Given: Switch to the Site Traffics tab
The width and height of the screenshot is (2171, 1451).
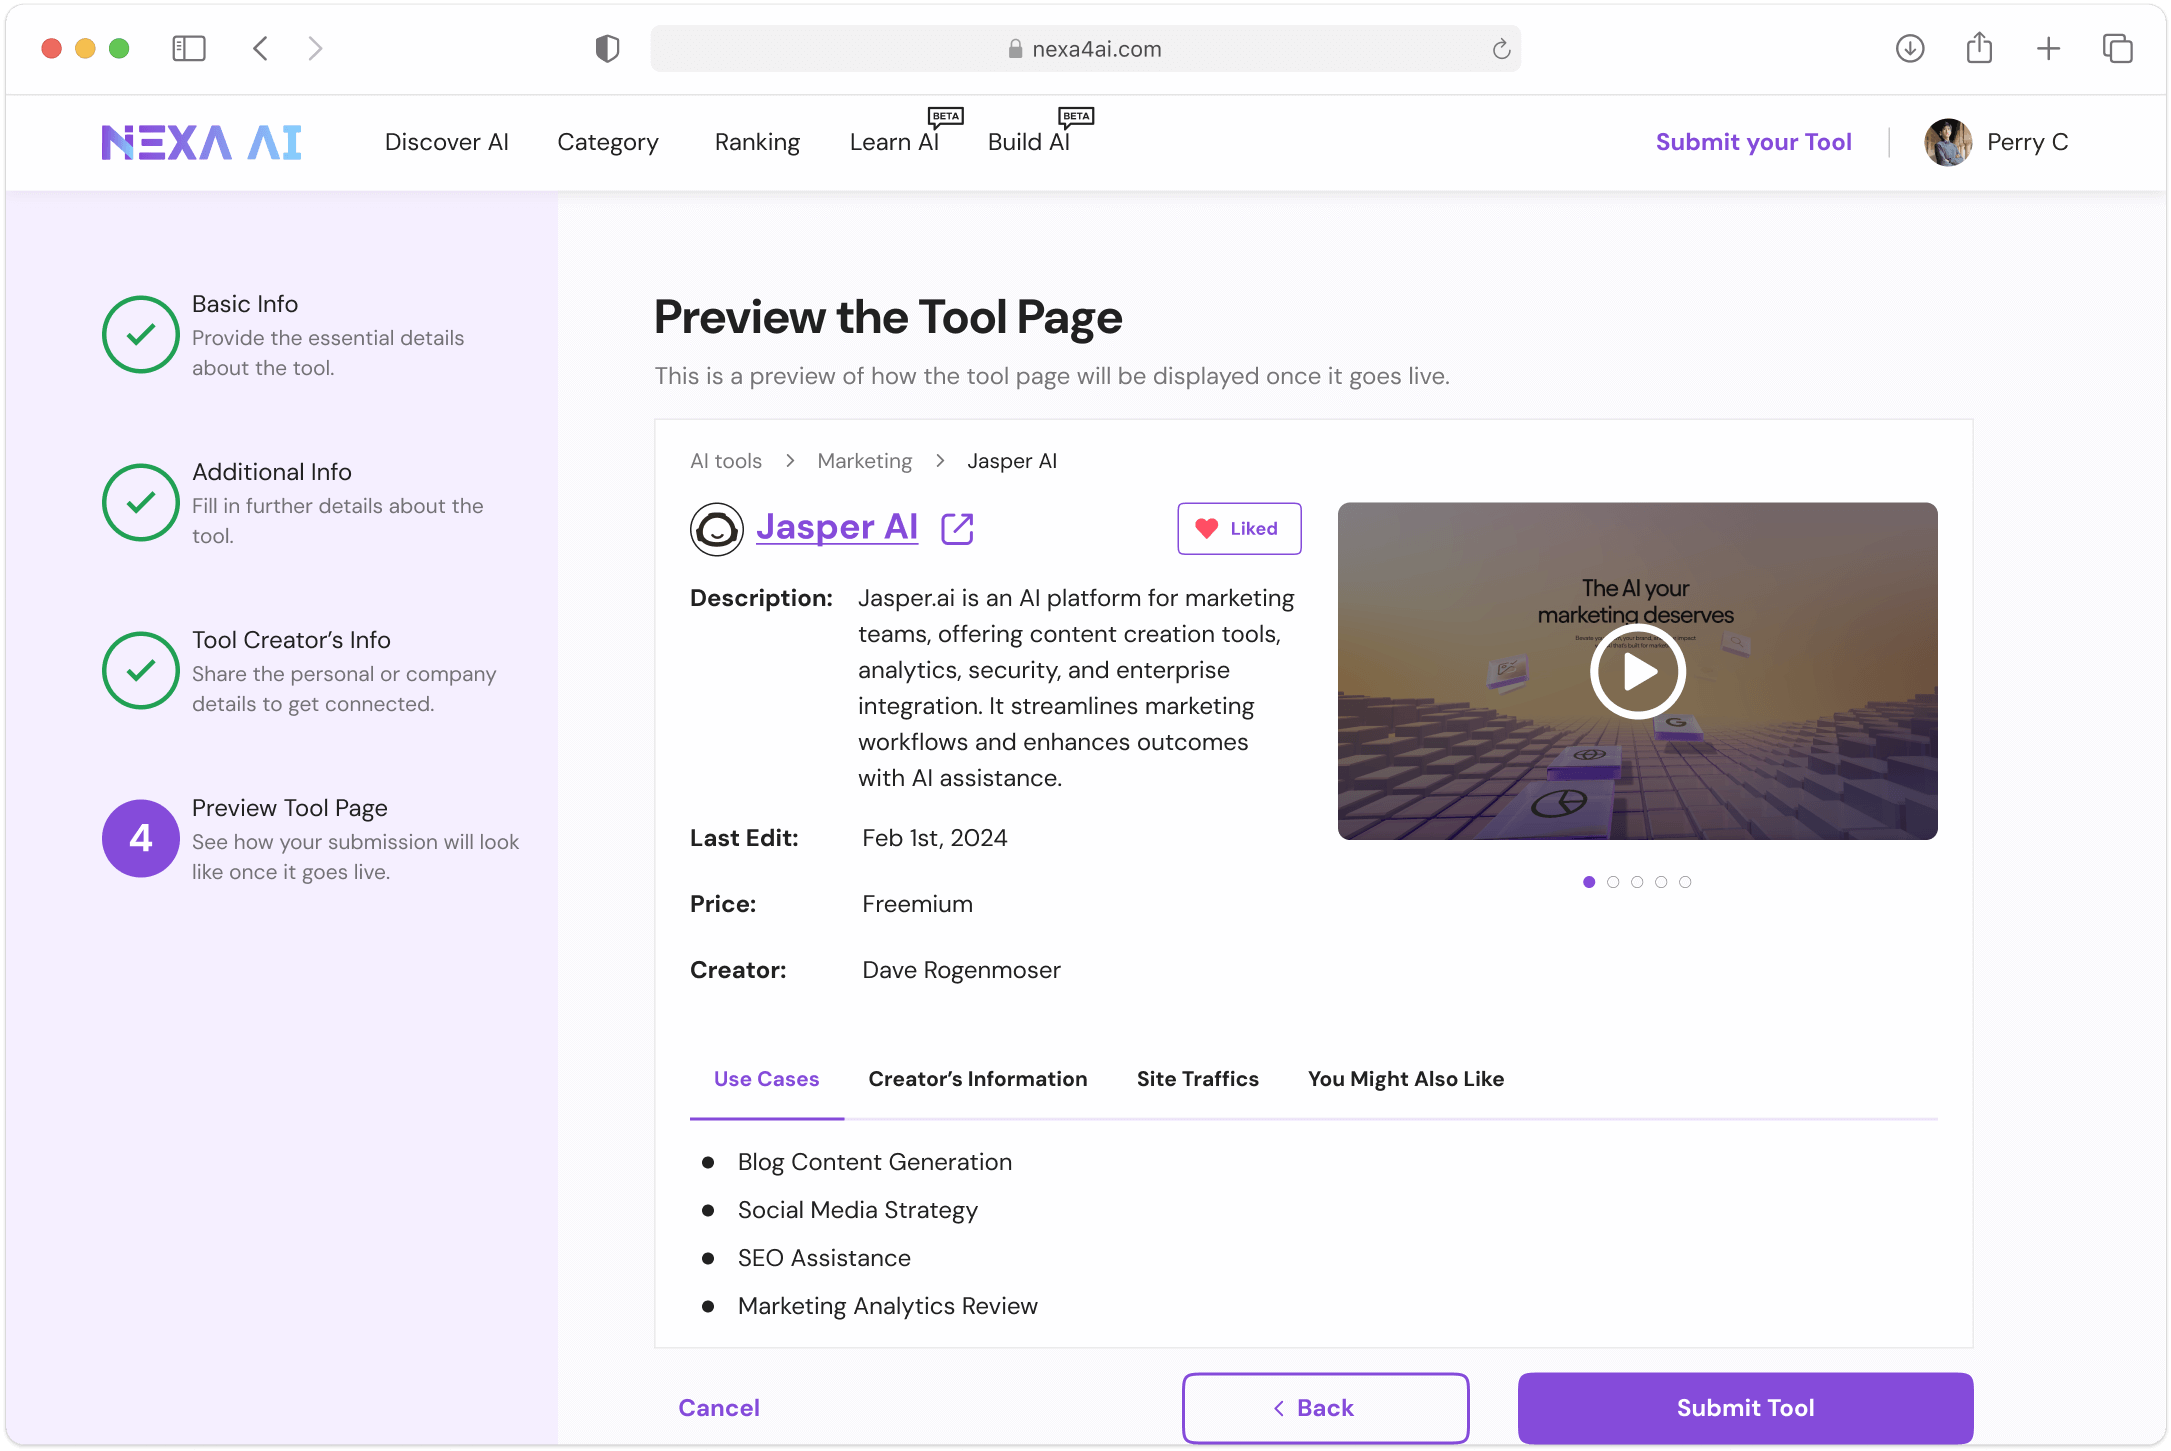Looking at the screenshot, I should point(1197,1079).
